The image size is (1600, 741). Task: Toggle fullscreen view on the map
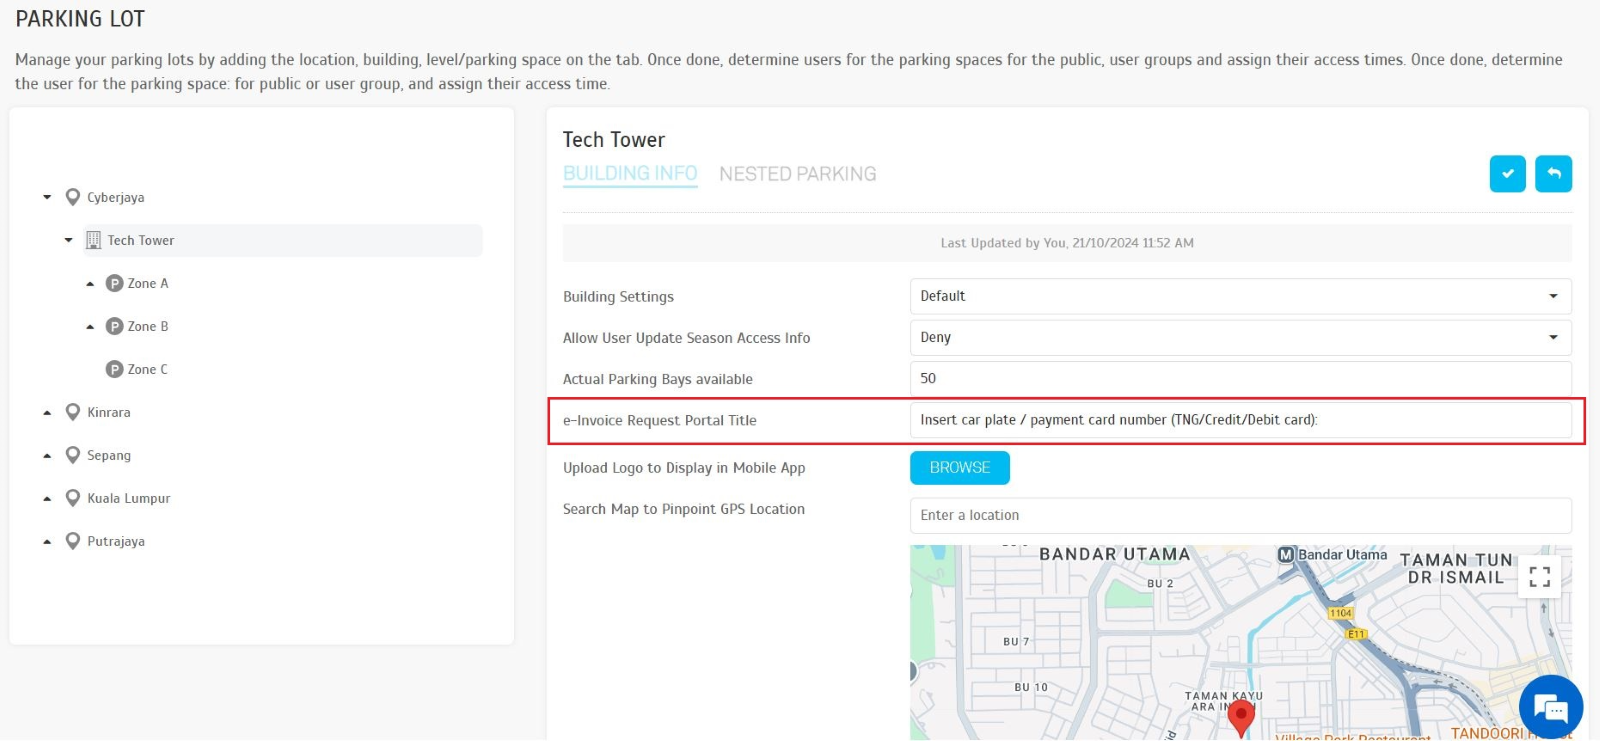click(1539, 576)
